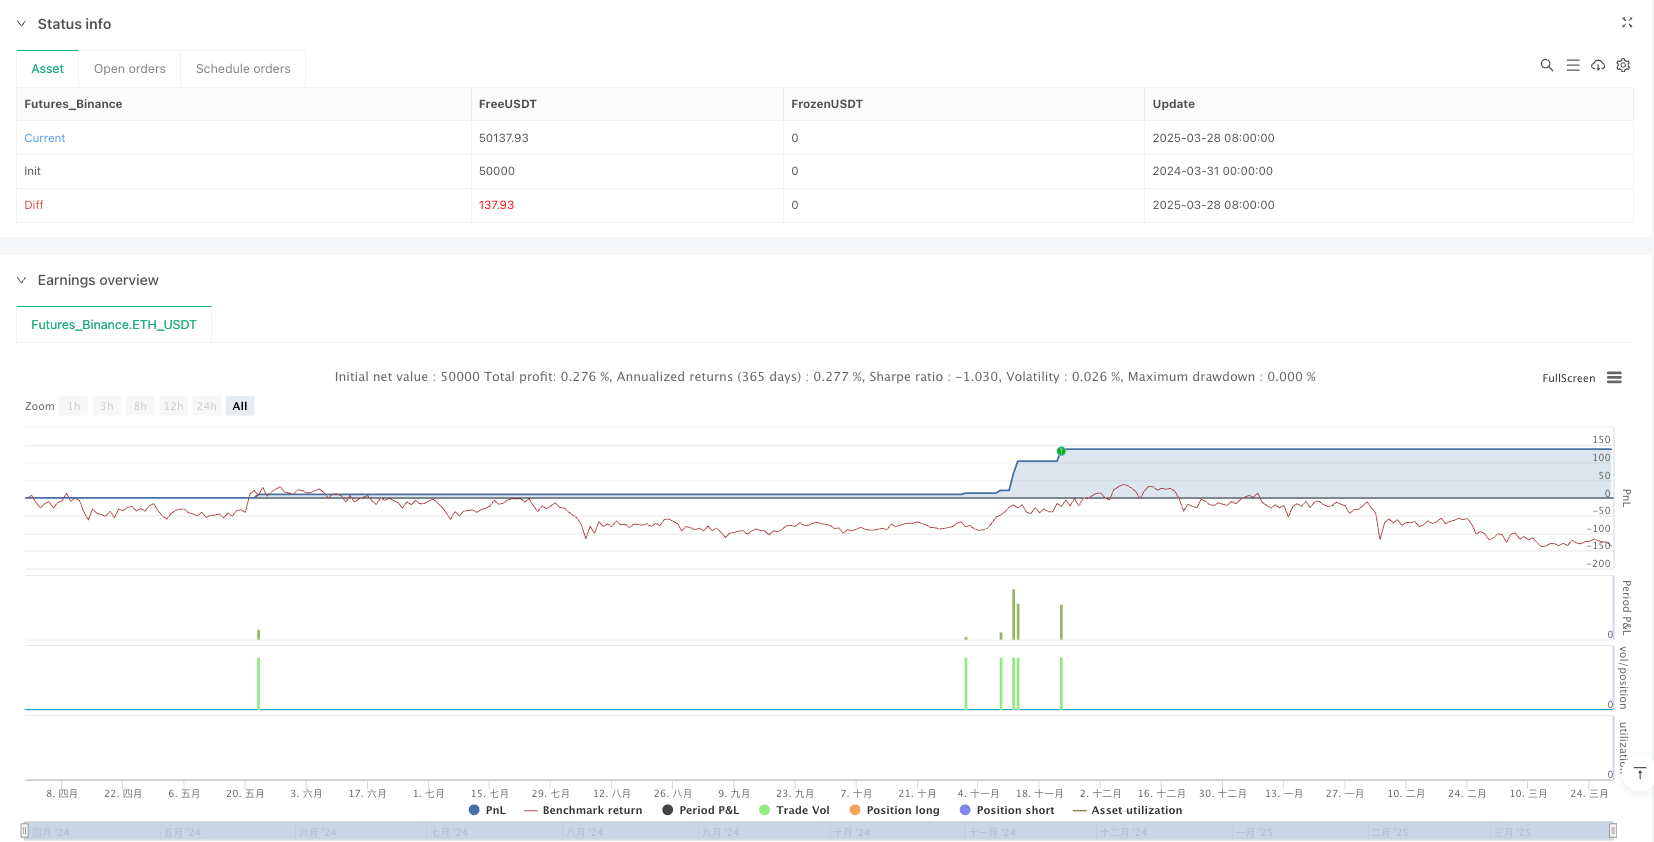Click the red 137.93 diff value
The width and height of the screenshot is (1654, 842).
pos(496,205)
